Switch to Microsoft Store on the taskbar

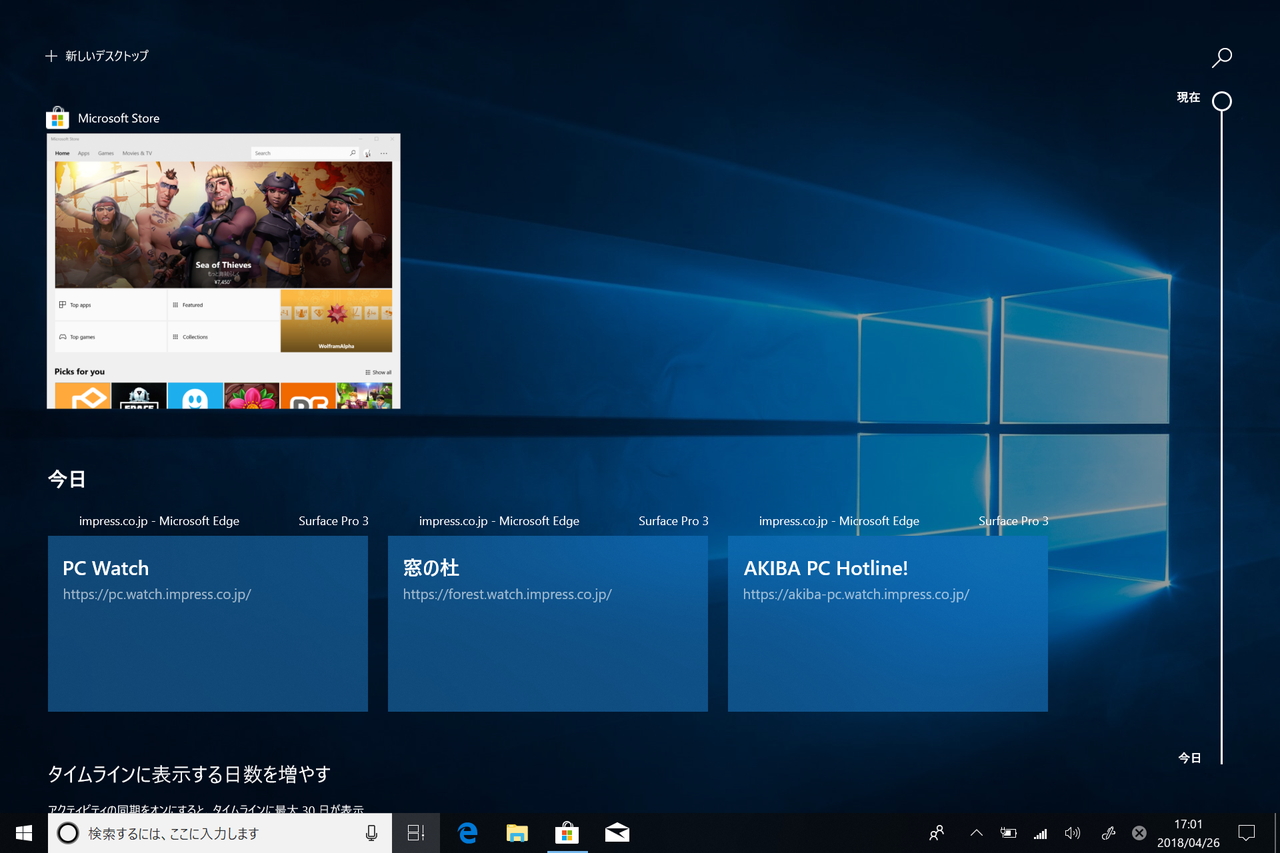click(567, 833)
